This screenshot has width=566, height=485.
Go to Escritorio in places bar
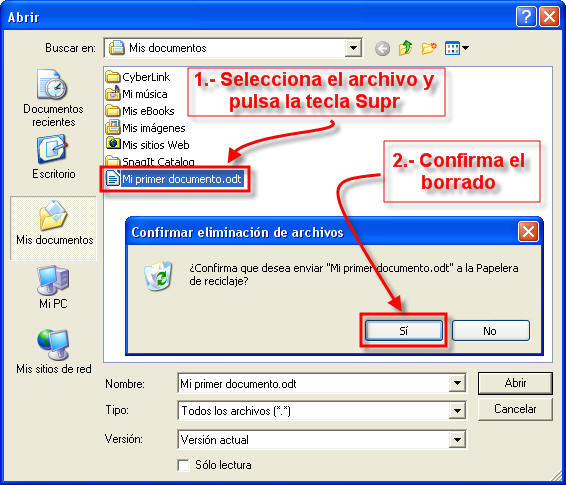point(53,157)
